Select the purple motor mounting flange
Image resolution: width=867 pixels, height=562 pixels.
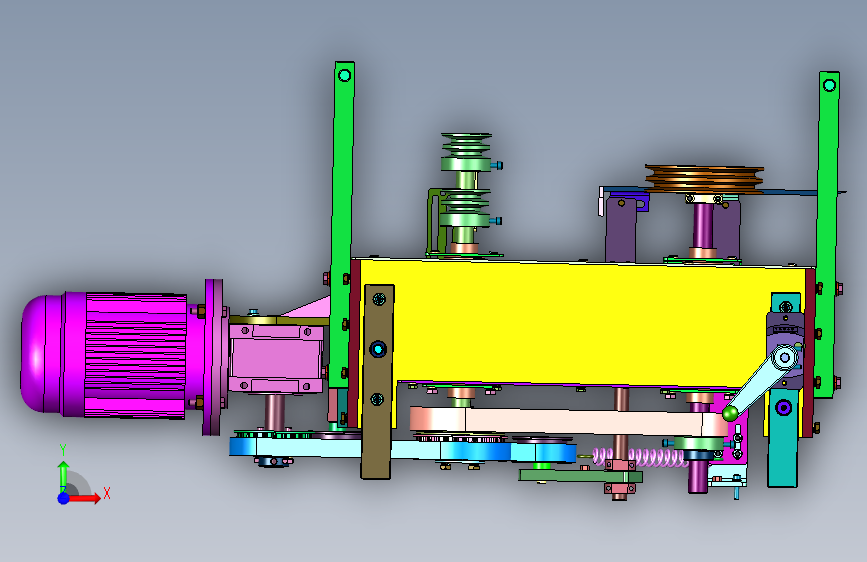(213, 357)
